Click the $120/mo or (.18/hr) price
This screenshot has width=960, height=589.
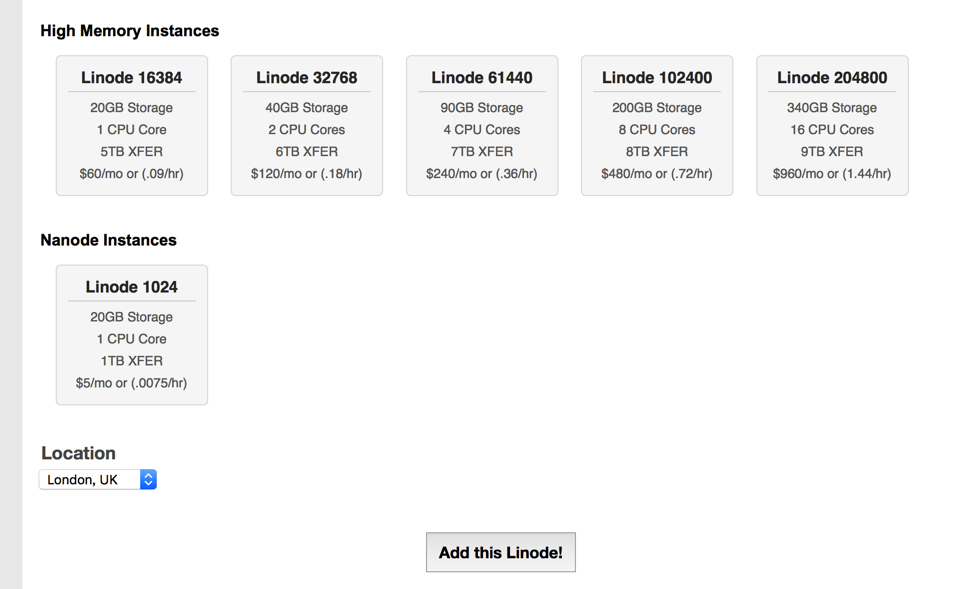[x=306, y=174]
